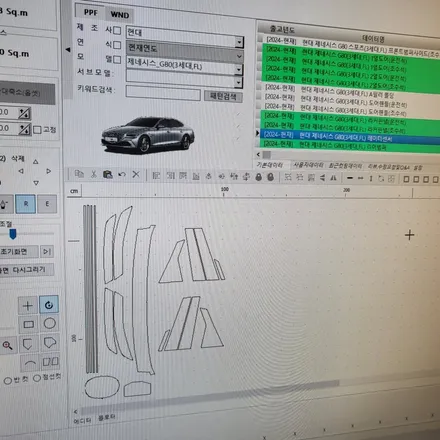440x440 pixels.
Task: Select the 반컷 radio button
Action: point(8,381)
